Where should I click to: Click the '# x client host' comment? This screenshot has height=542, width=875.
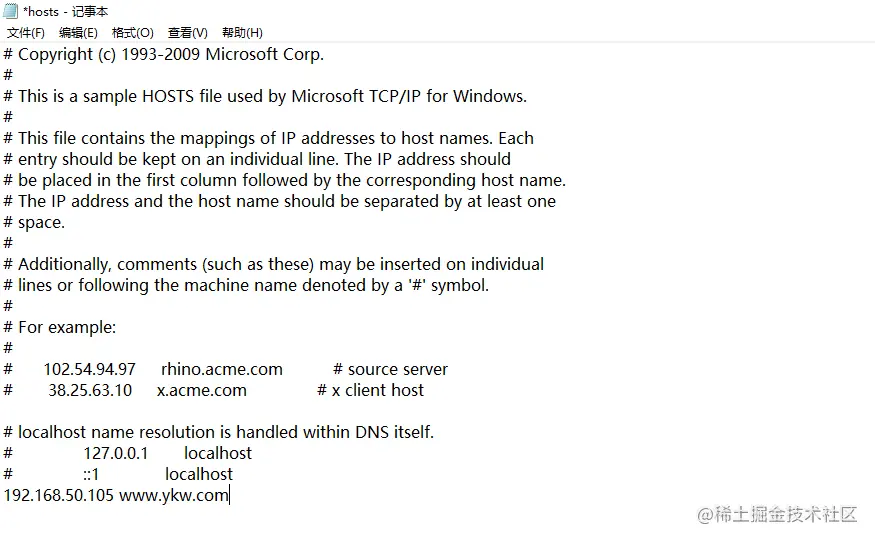[371, 390]
